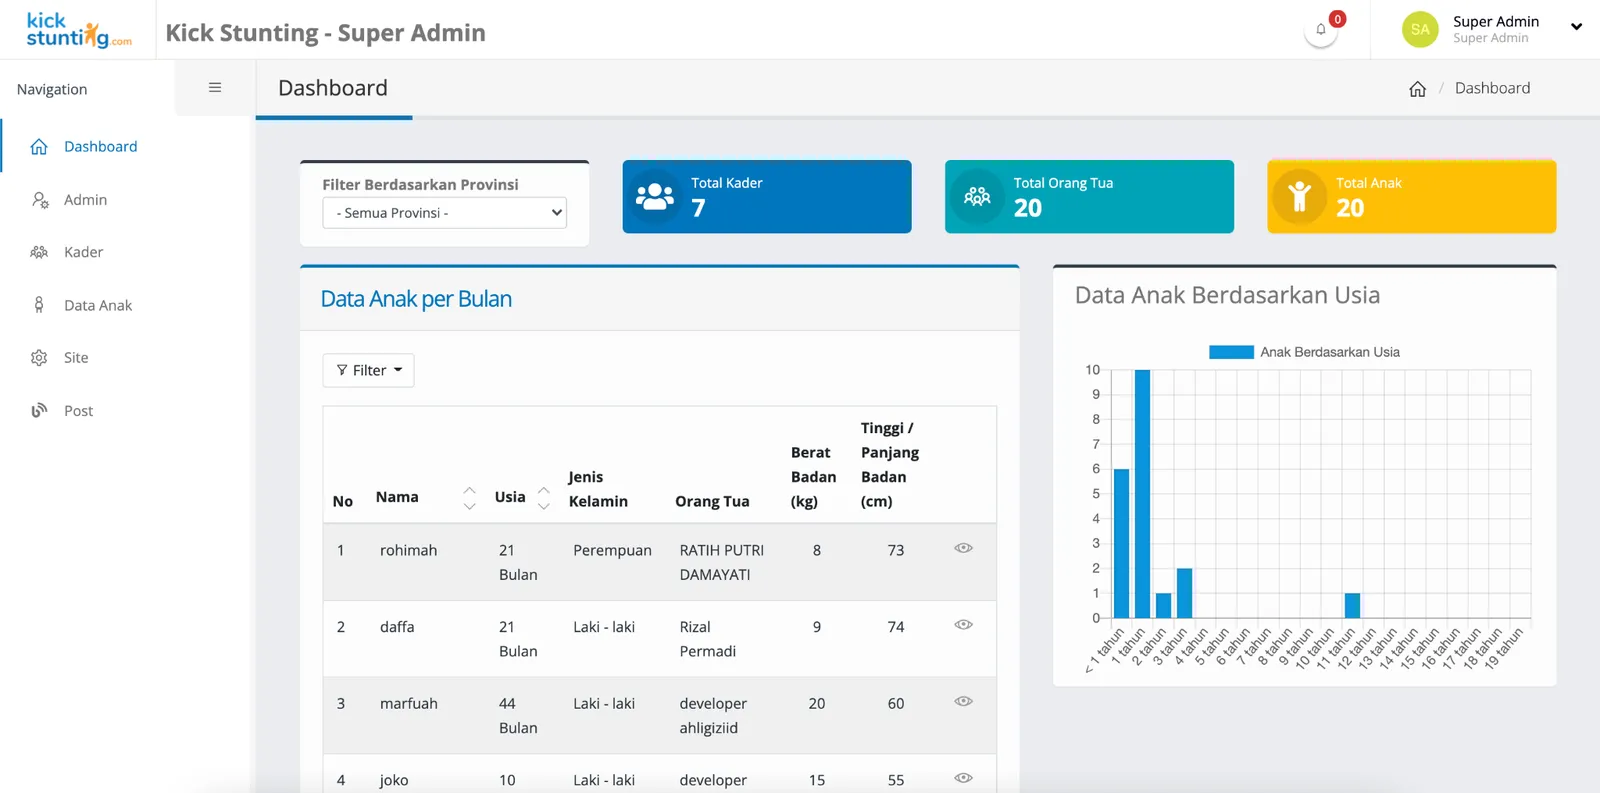1600x793 pixels.
Task: Click the 1 tahun bar in chart
Action: [x=1142, y=494]
